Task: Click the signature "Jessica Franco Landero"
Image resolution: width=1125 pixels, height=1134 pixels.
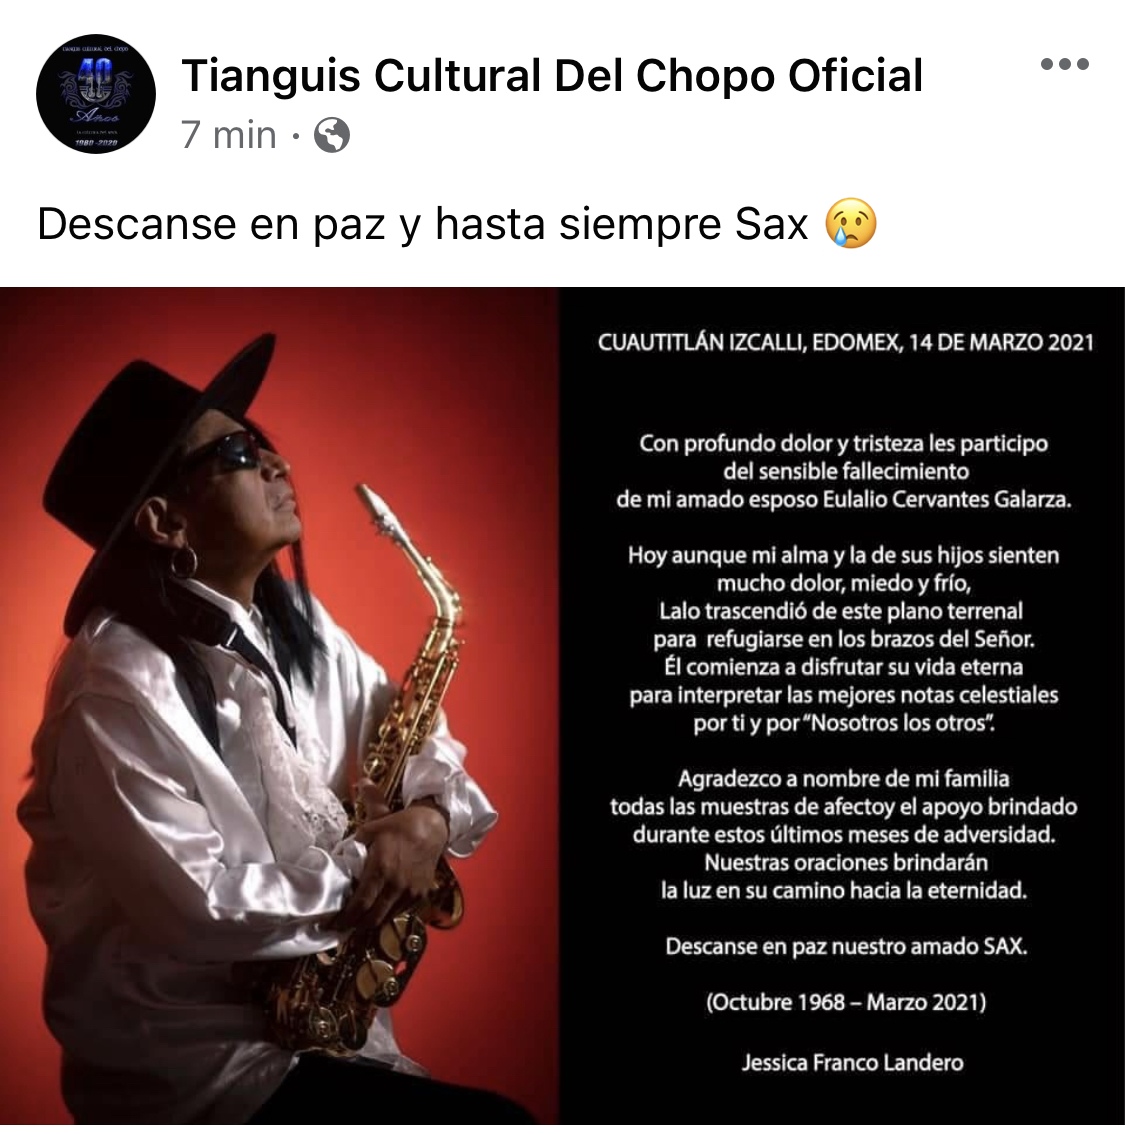Action: (852, 1062)
